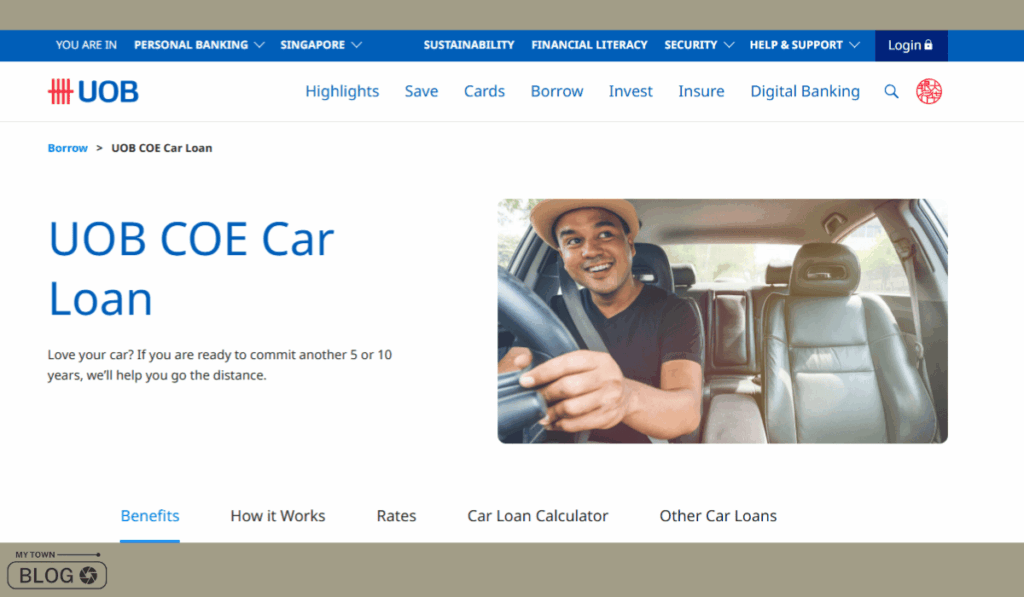Switch to the Rates tab
The image size is (1024, 597).
[x=396, y=516]
